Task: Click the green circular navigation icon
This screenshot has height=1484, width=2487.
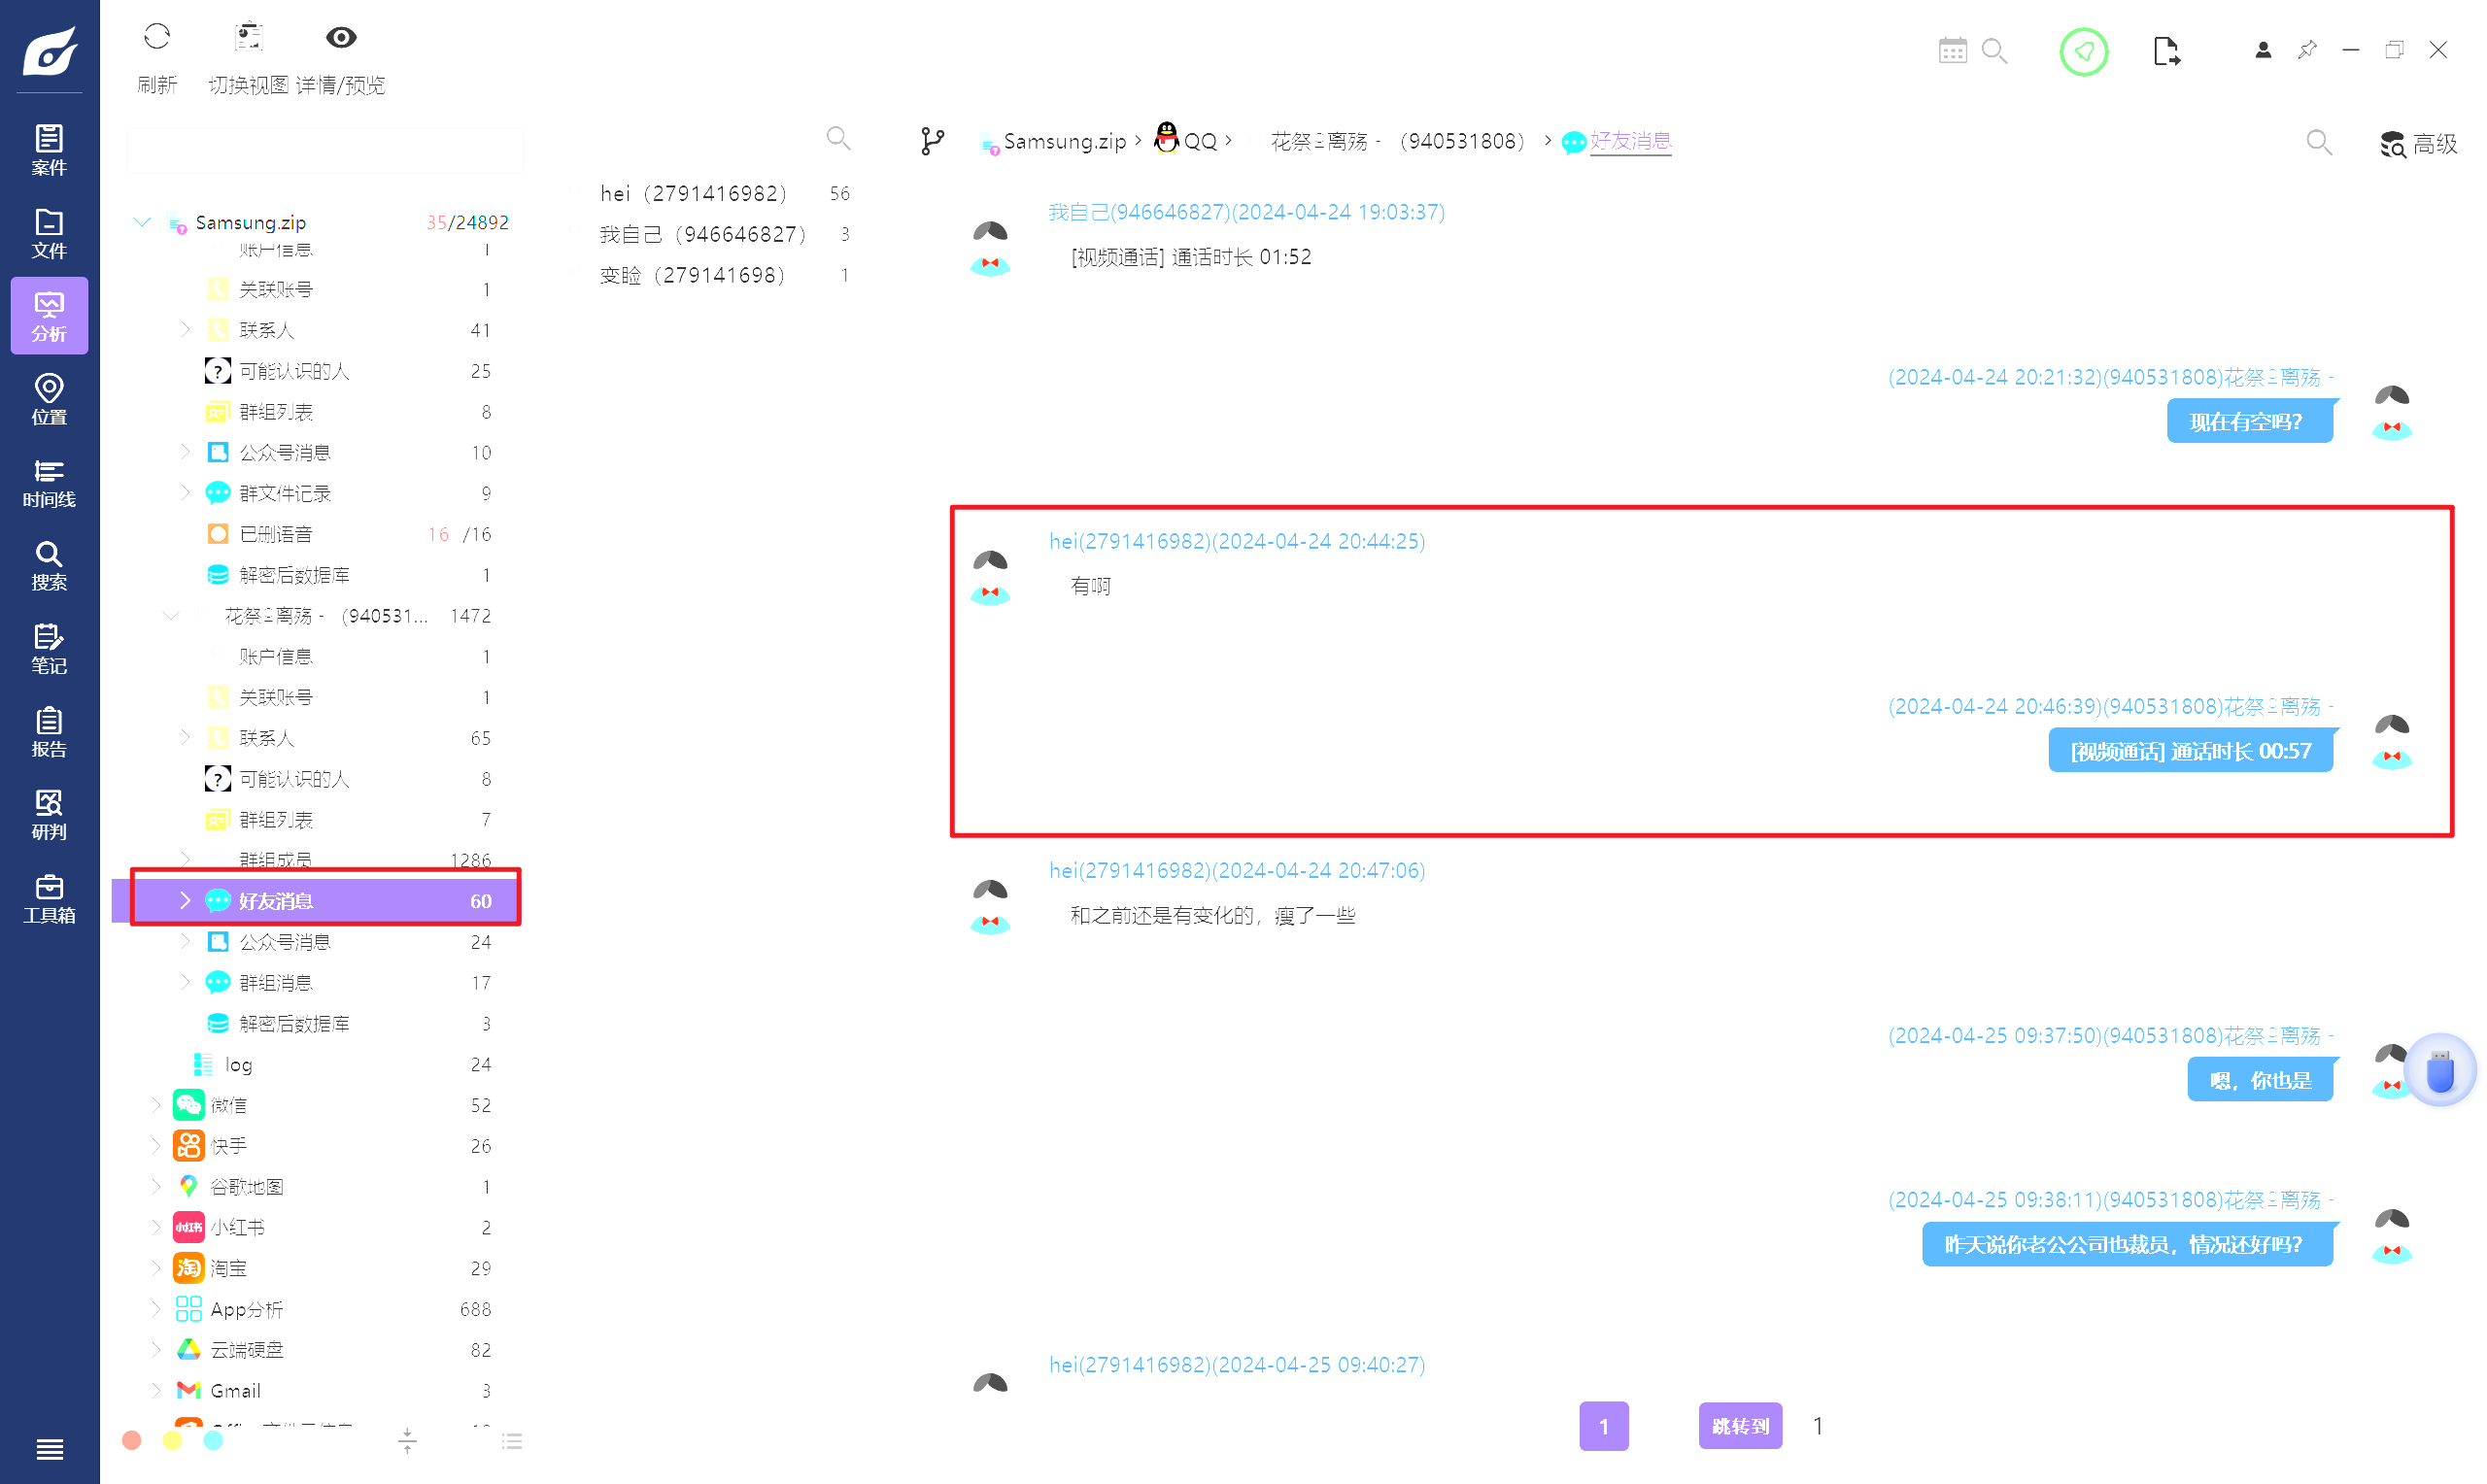Action: click(2083, 51)
